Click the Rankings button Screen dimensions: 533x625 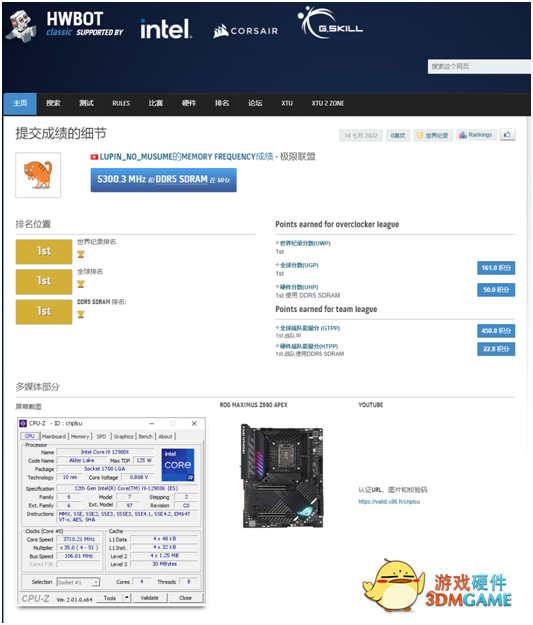coord(476,135)
